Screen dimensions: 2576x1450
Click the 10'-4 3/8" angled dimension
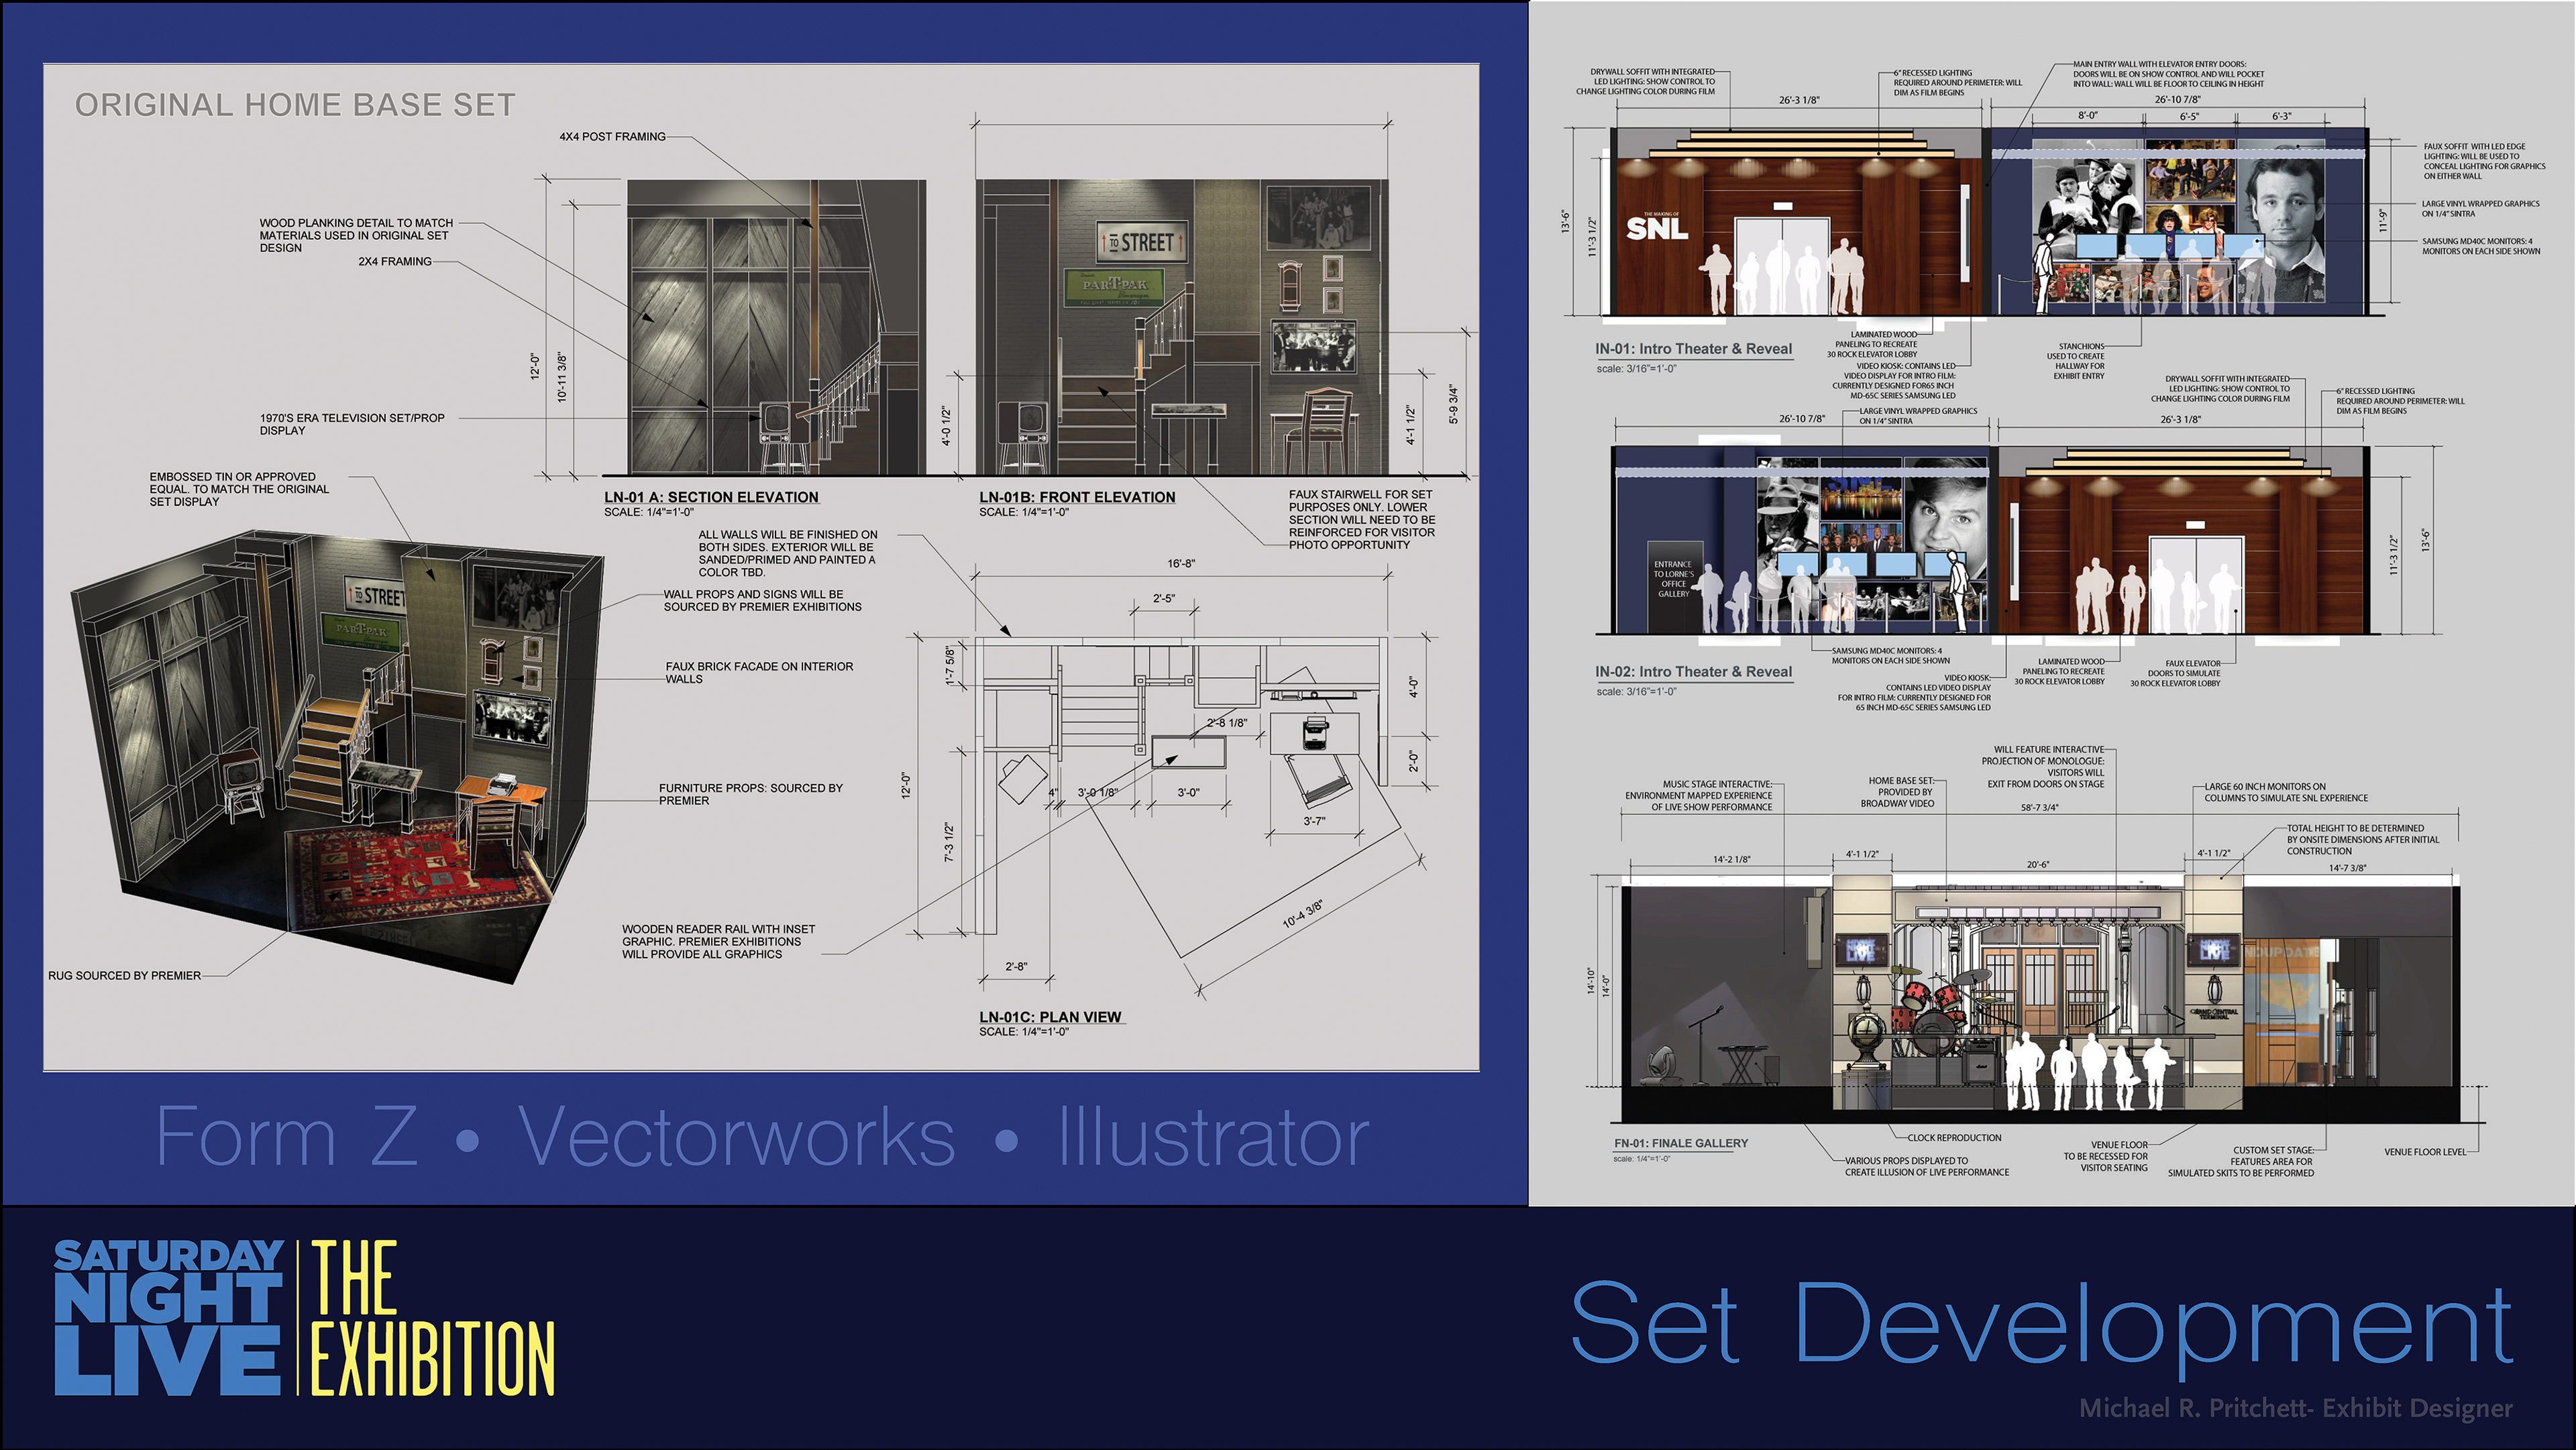click(1303, 913)
